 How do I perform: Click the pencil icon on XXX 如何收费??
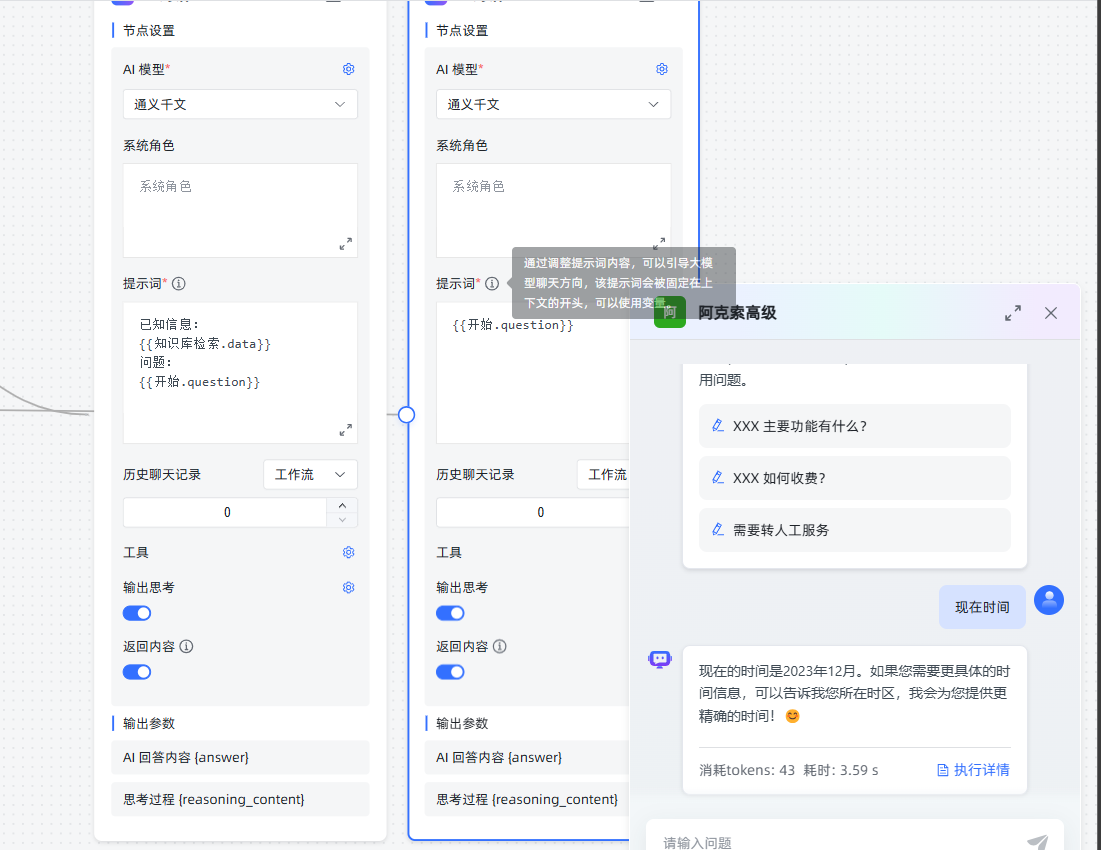[718, 477]
